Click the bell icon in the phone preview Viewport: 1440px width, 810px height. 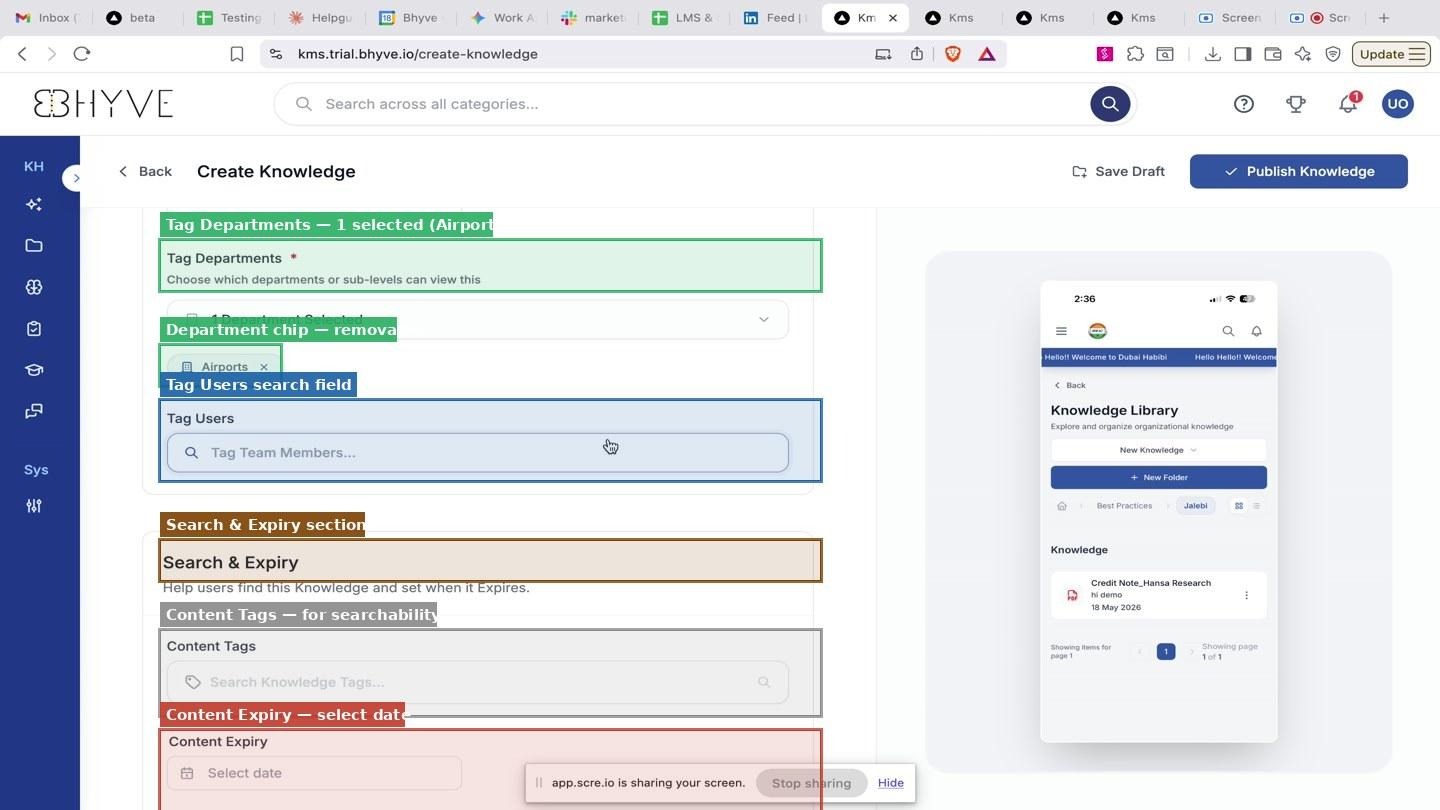pos(1257,331)
